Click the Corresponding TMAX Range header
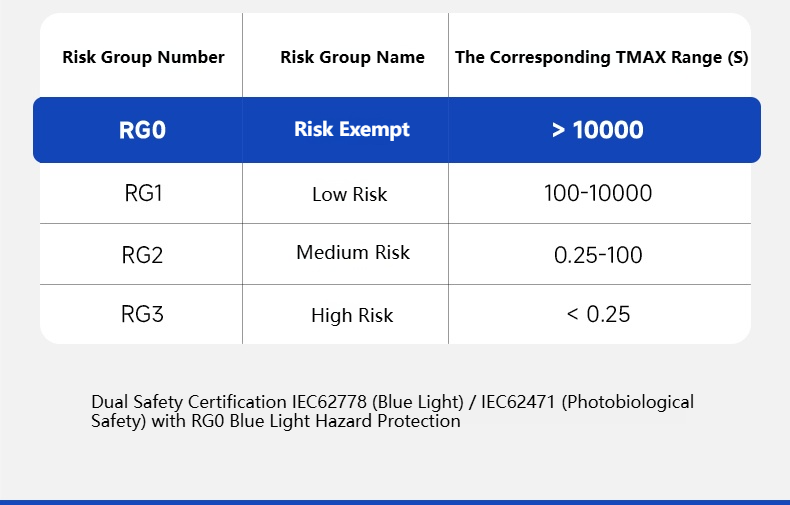The height and width of the screenshot is (505, 790). 602,57
